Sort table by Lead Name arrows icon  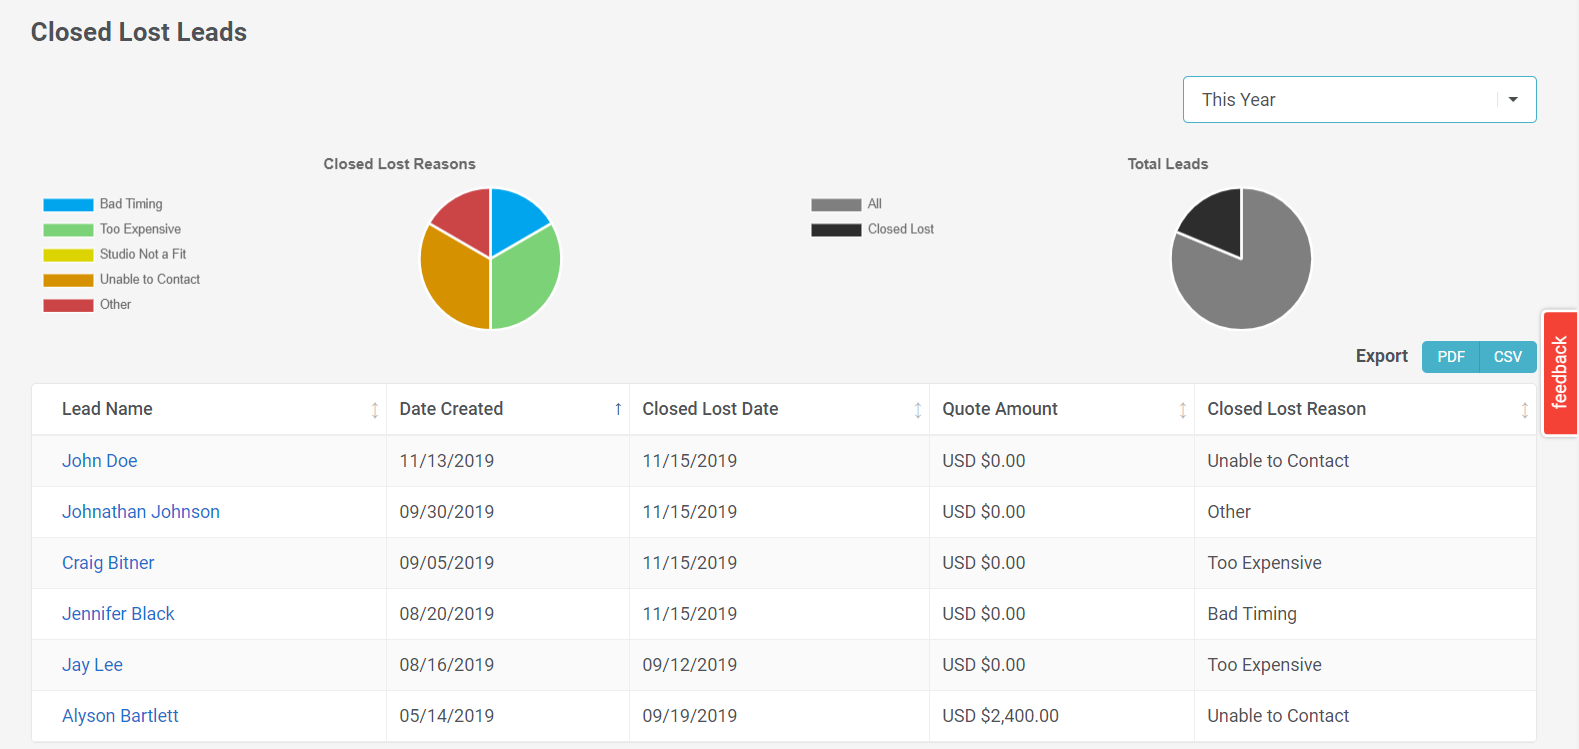coord(375,410)
